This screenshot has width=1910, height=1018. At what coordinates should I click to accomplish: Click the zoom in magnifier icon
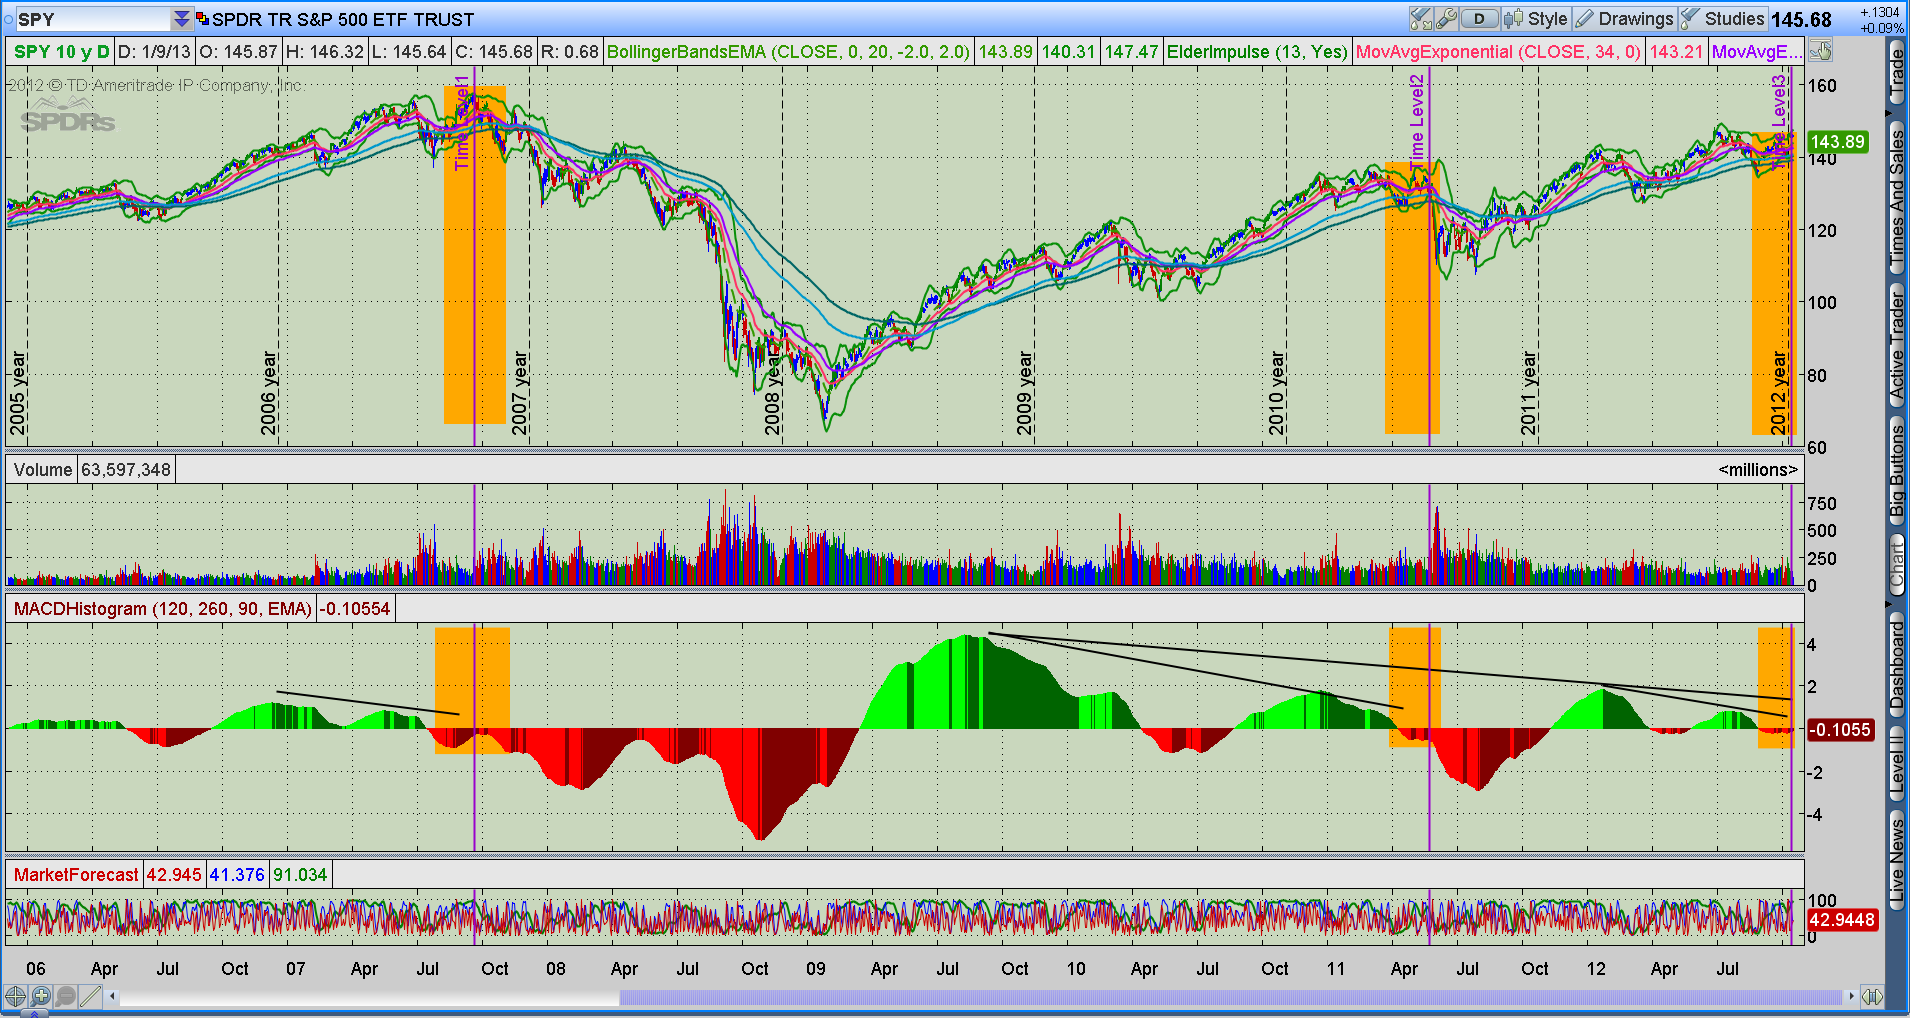40,996
